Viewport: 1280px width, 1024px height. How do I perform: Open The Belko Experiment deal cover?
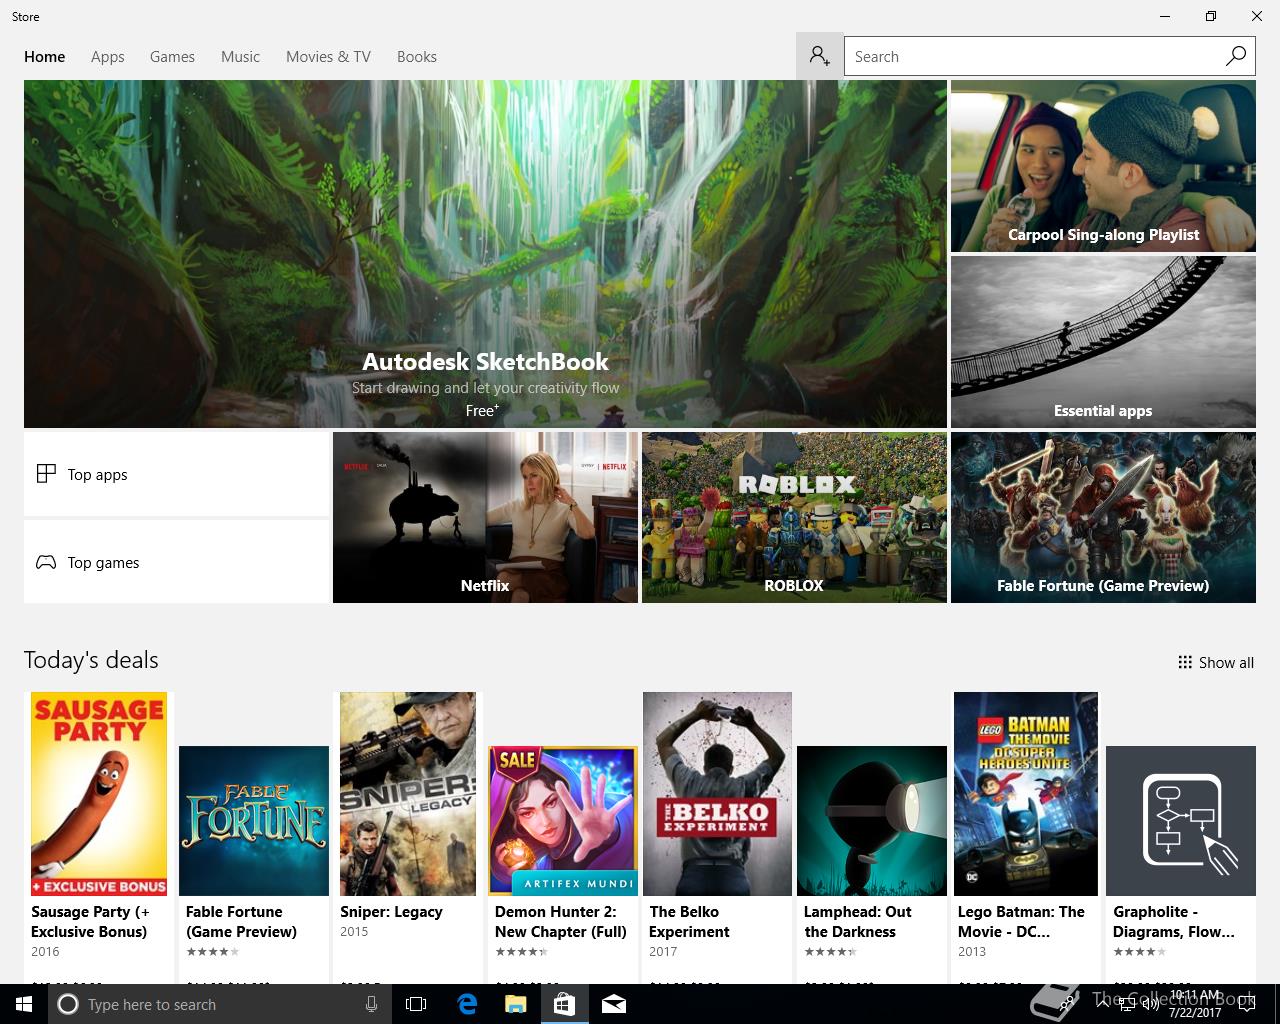pos(717,794)
